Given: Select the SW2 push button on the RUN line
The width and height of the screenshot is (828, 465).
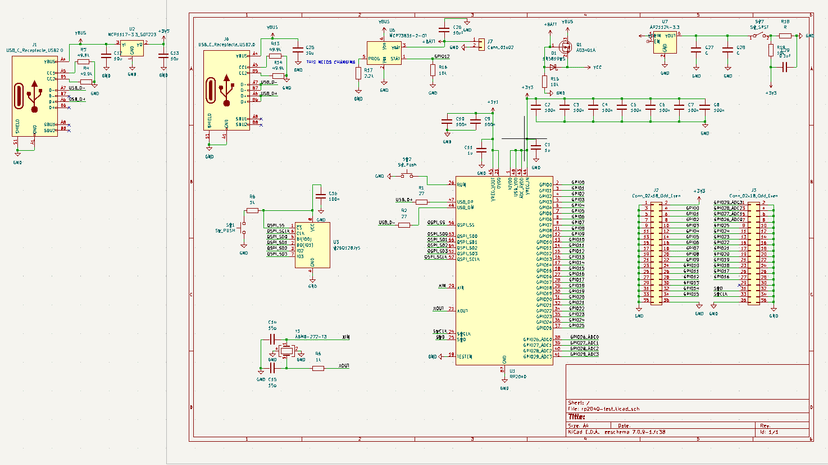Looking at the screenshot, I should [x=407, y=174].
